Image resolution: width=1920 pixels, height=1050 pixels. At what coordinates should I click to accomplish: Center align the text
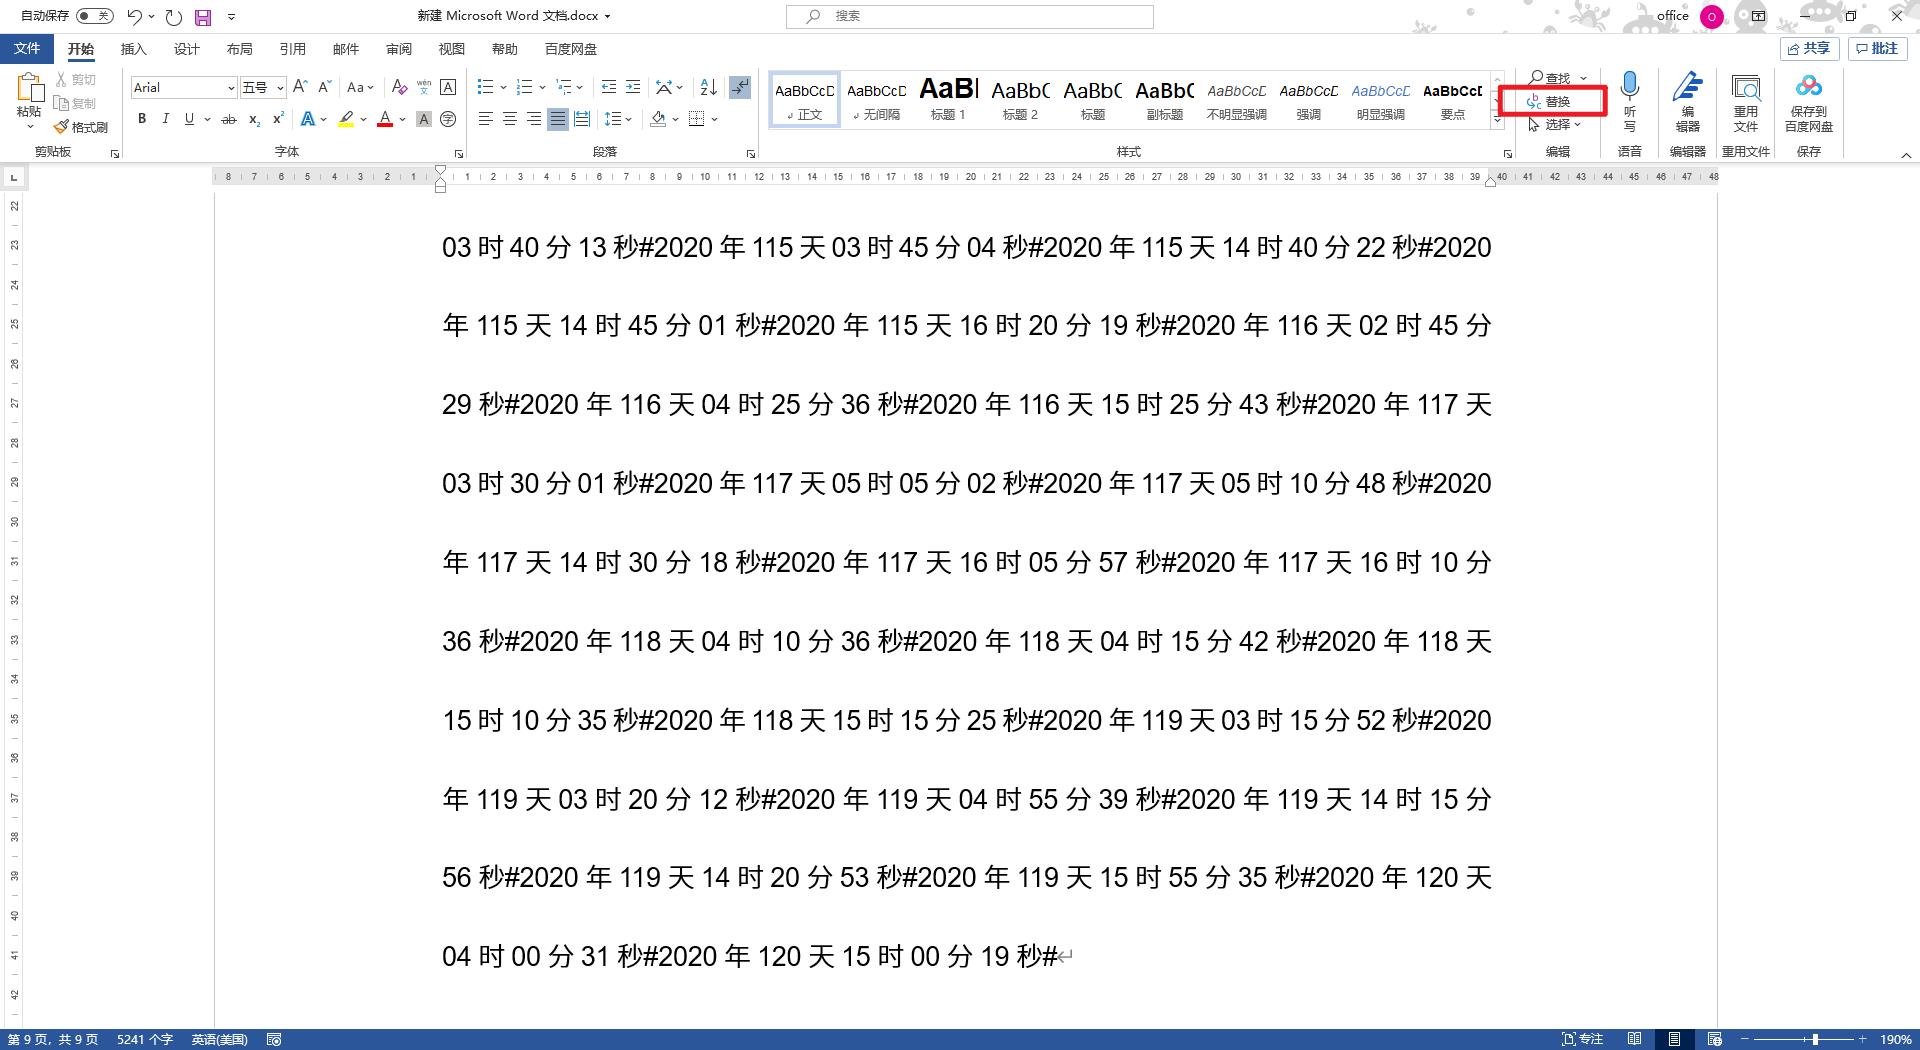tap(510, 119)
